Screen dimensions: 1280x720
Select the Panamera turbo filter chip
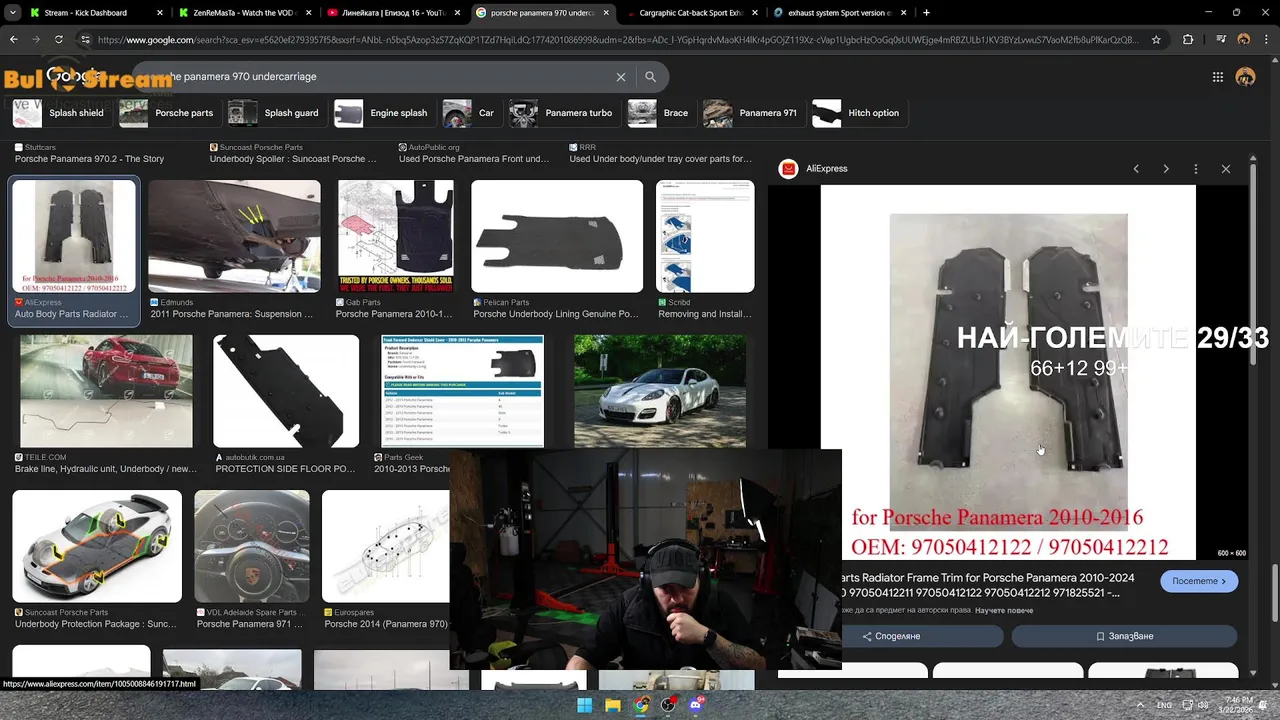coord(564,113)
